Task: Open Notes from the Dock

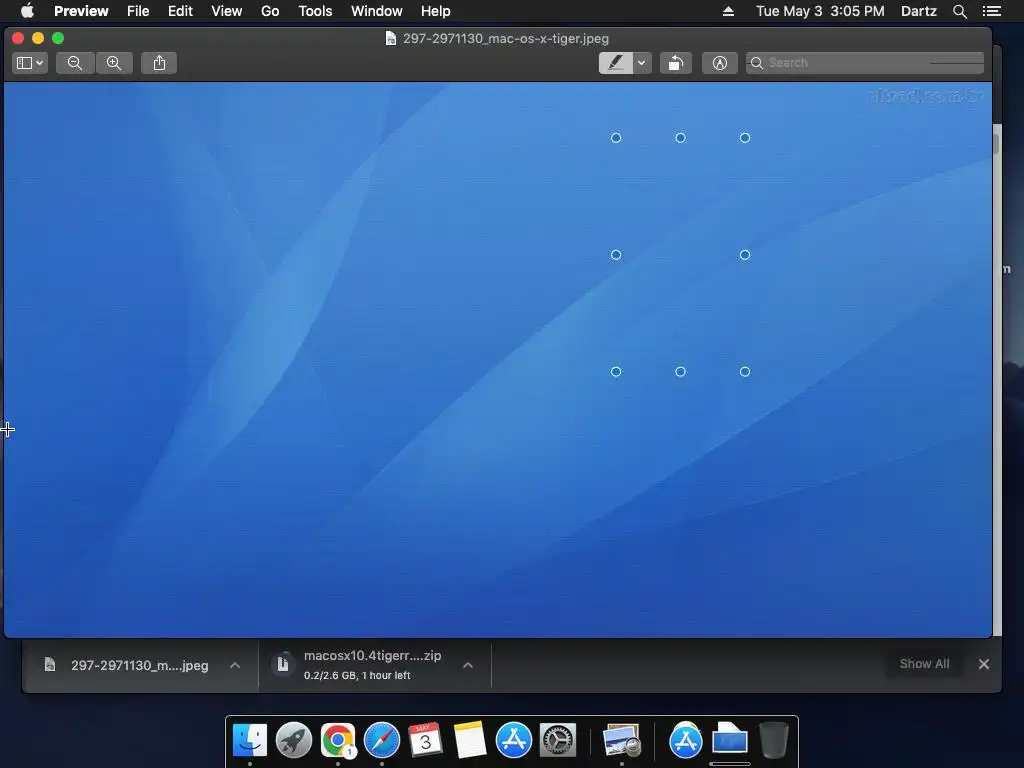Action: click(470, 740)
